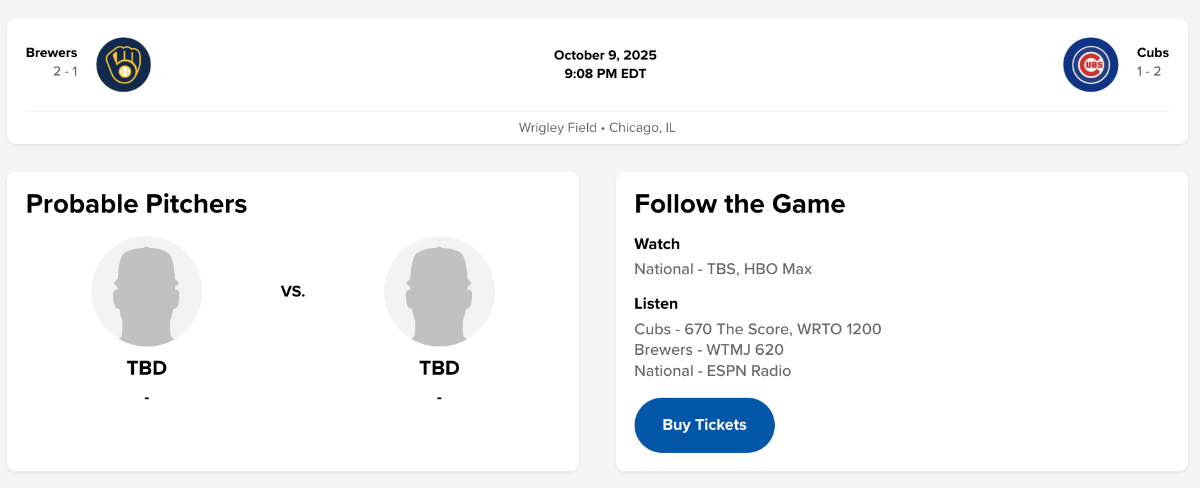Screen dimensions: 1200x488
Task: Select the Brewers WTMJ 620 radio line
Action: 708,350
